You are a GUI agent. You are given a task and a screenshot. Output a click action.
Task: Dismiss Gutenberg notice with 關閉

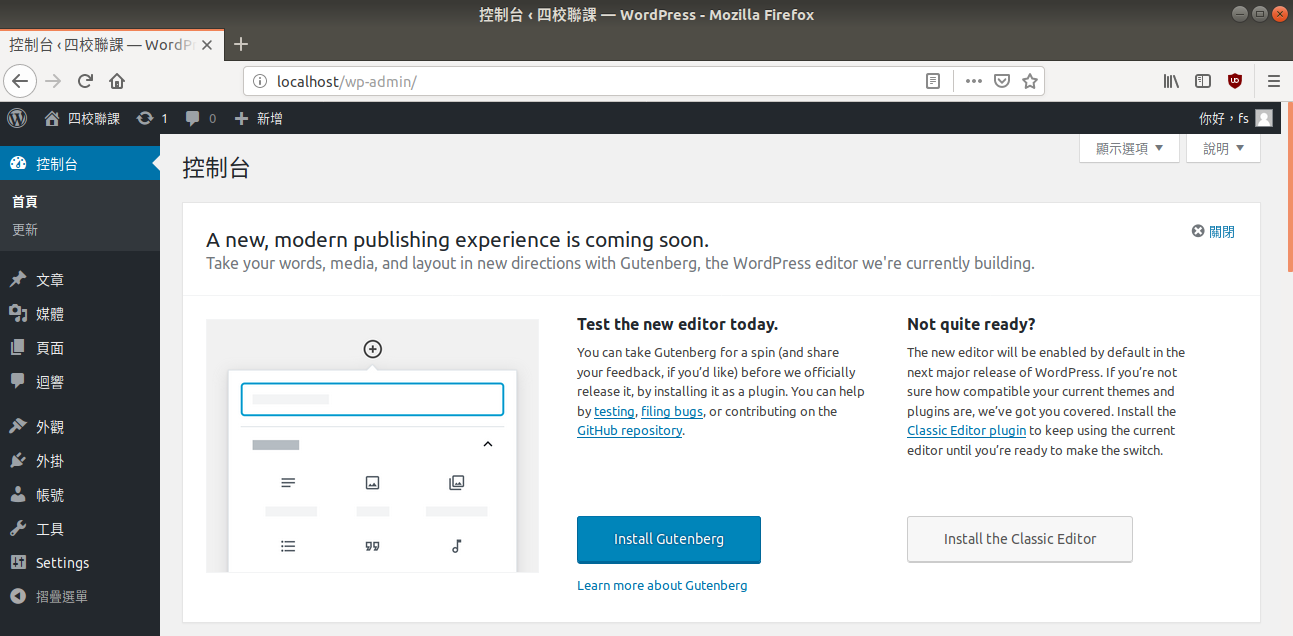tap(1213, 231)
